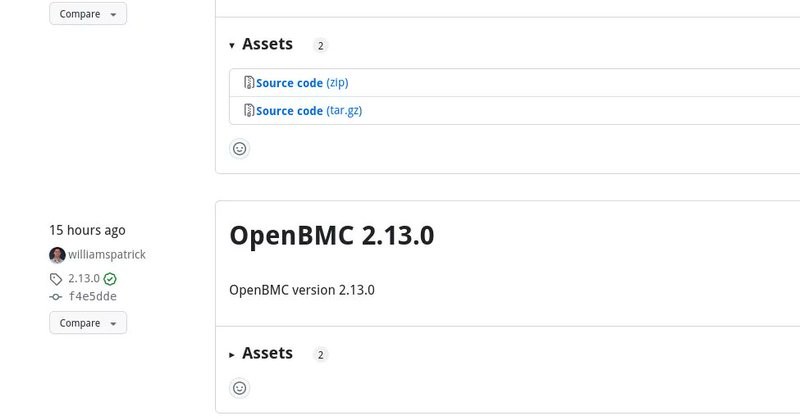
Task: Add emoji reaction to OpenBMC 2.13.0
Action: tap(239, 388)
